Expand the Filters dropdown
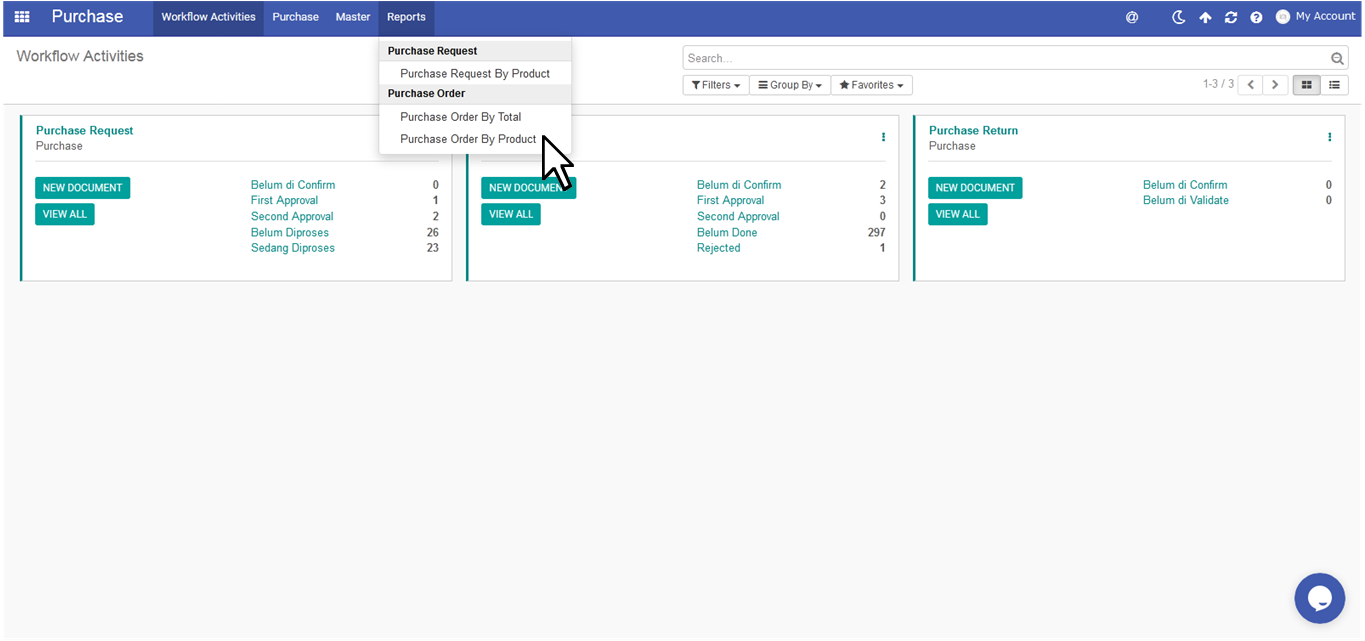This screenshot has height=641, width=1365. [715, 85]
